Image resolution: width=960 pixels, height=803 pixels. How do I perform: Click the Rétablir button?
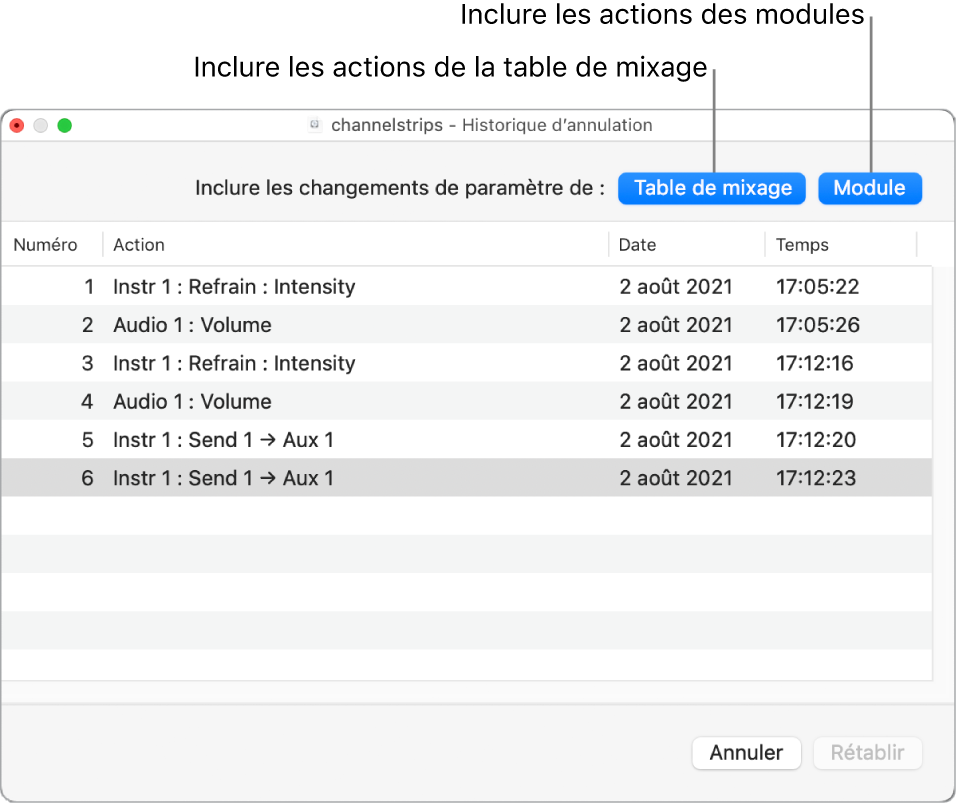[867, 753]
